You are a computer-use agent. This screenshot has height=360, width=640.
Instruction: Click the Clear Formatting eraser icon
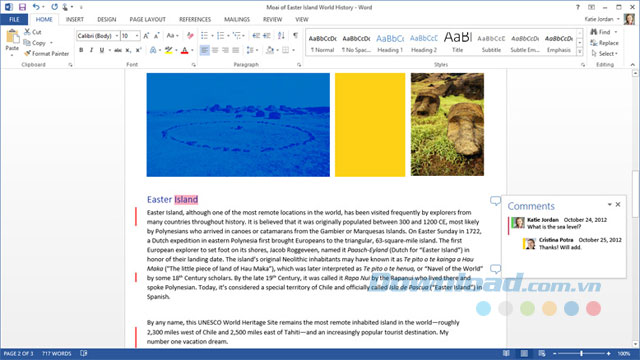coord(190,36)
